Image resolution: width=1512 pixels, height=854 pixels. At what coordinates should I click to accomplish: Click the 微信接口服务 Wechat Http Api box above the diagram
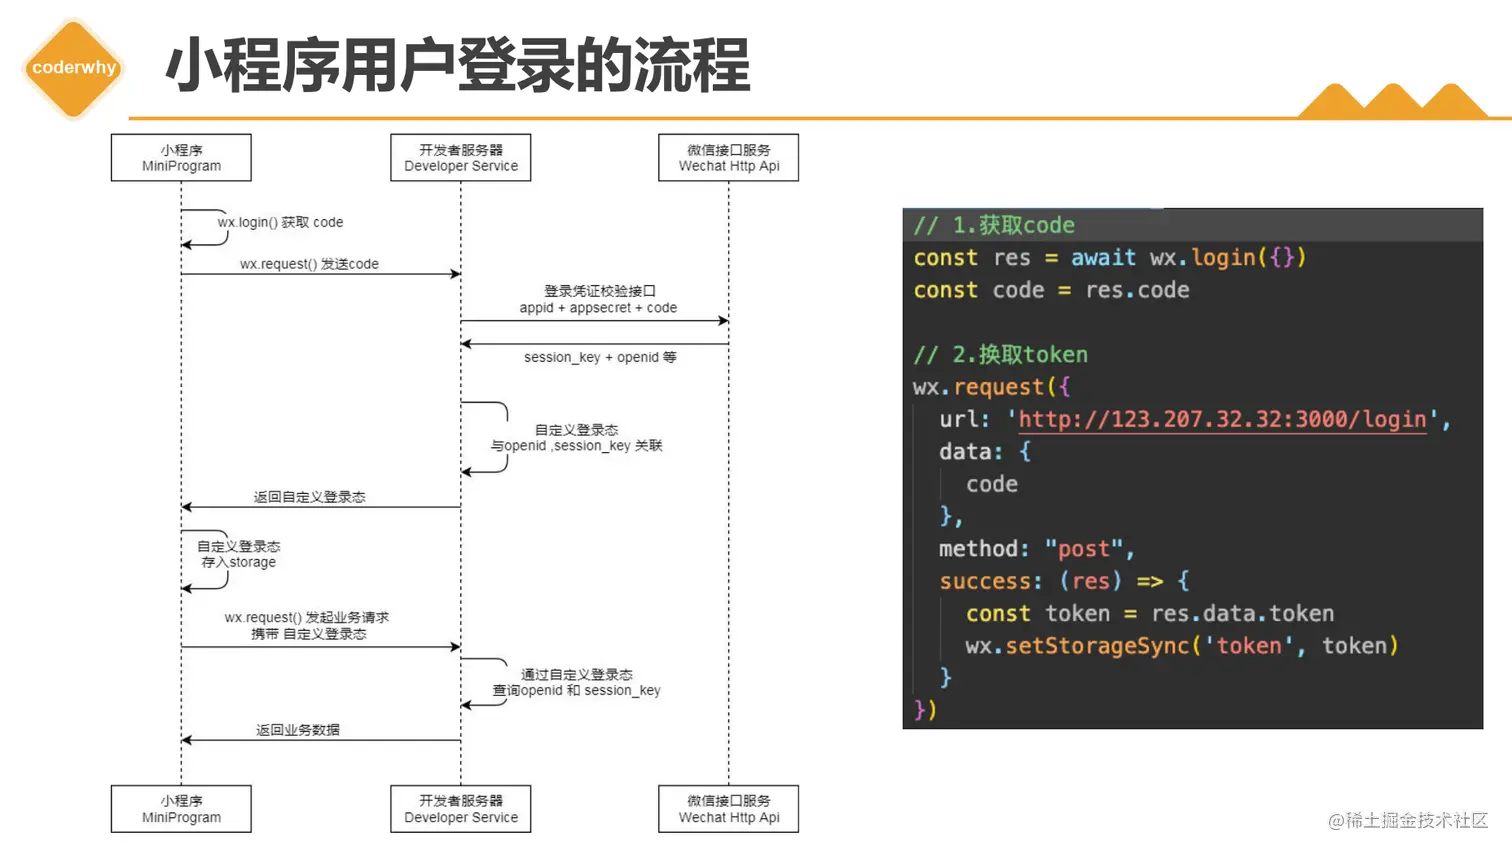point(729,158)
